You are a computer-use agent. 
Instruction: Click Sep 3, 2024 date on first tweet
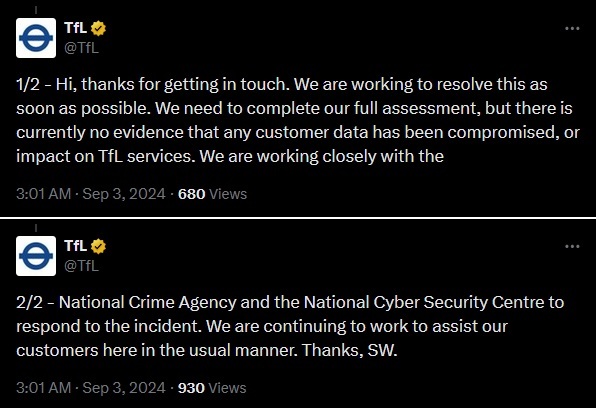tap(124, 194)
